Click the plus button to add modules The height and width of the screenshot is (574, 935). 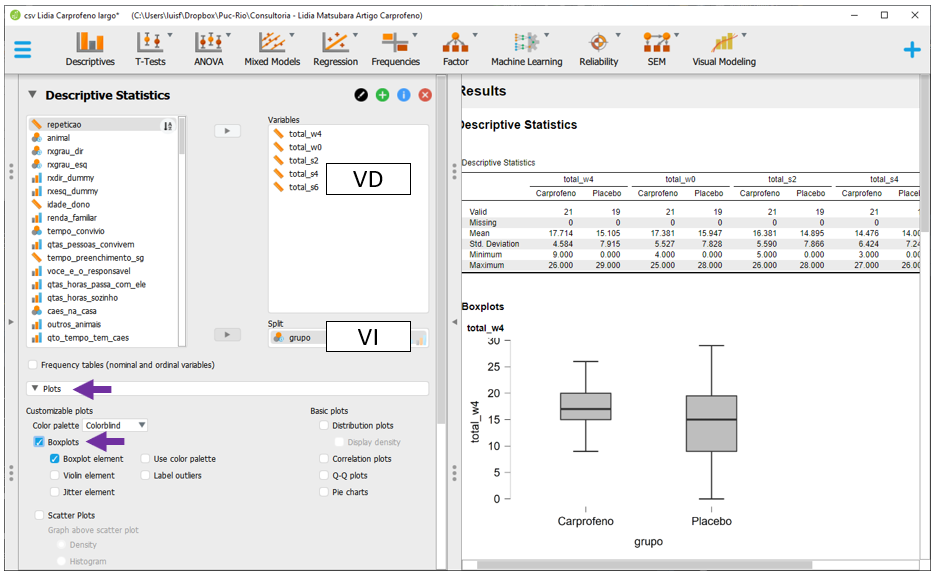pos(911,50)
